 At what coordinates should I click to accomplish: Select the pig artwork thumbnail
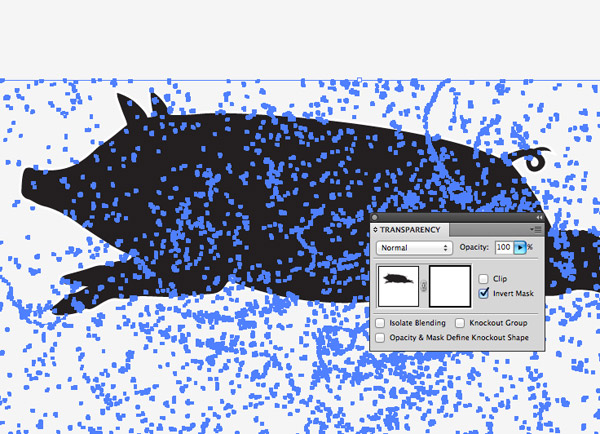398,286
